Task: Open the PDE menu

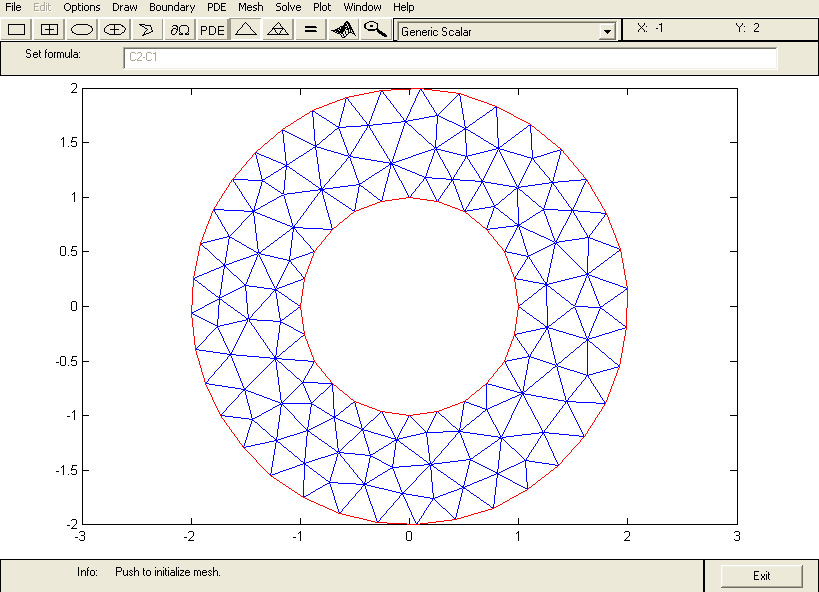Action: 217,7
